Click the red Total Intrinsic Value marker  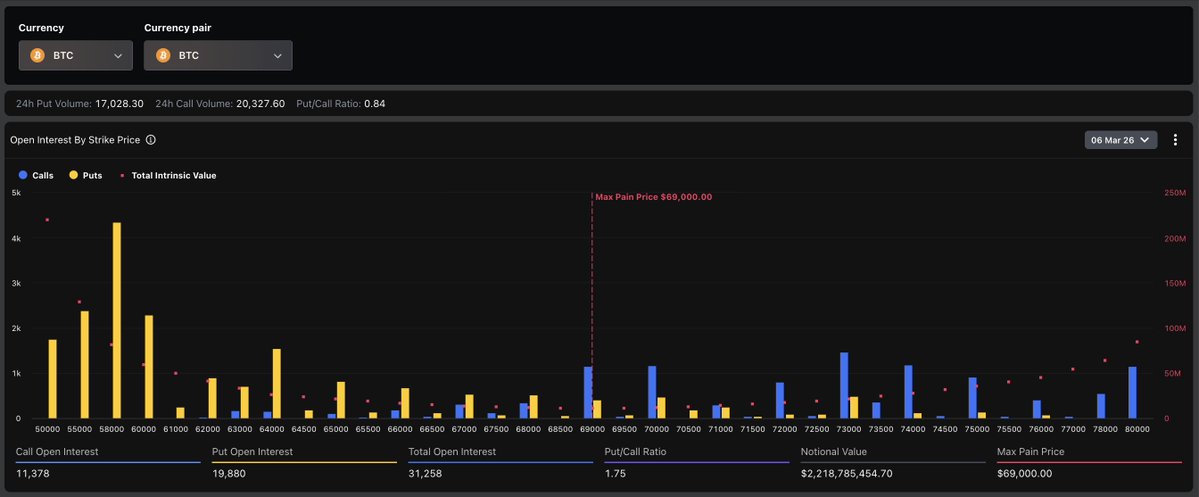click(122, 175)
